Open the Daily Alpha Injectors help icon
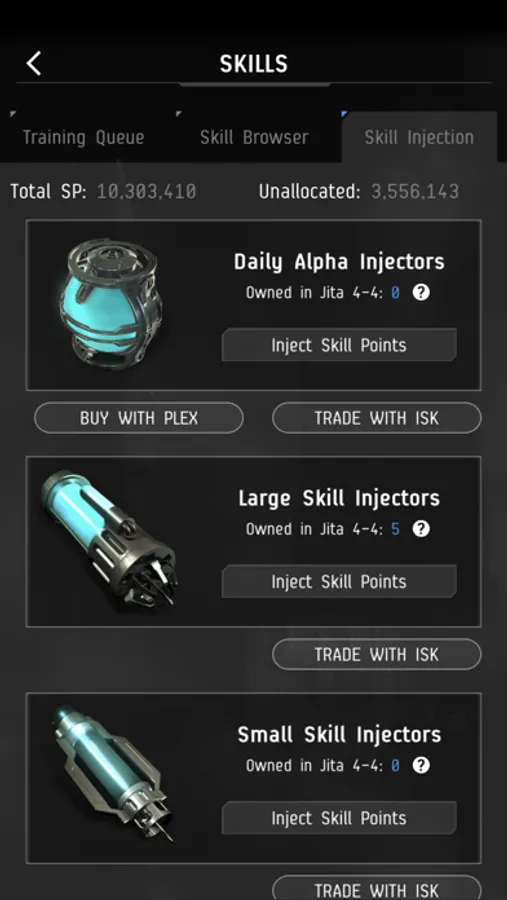This screenshot has width=507, height=900. pyautogui.click(x=421, y=293)
